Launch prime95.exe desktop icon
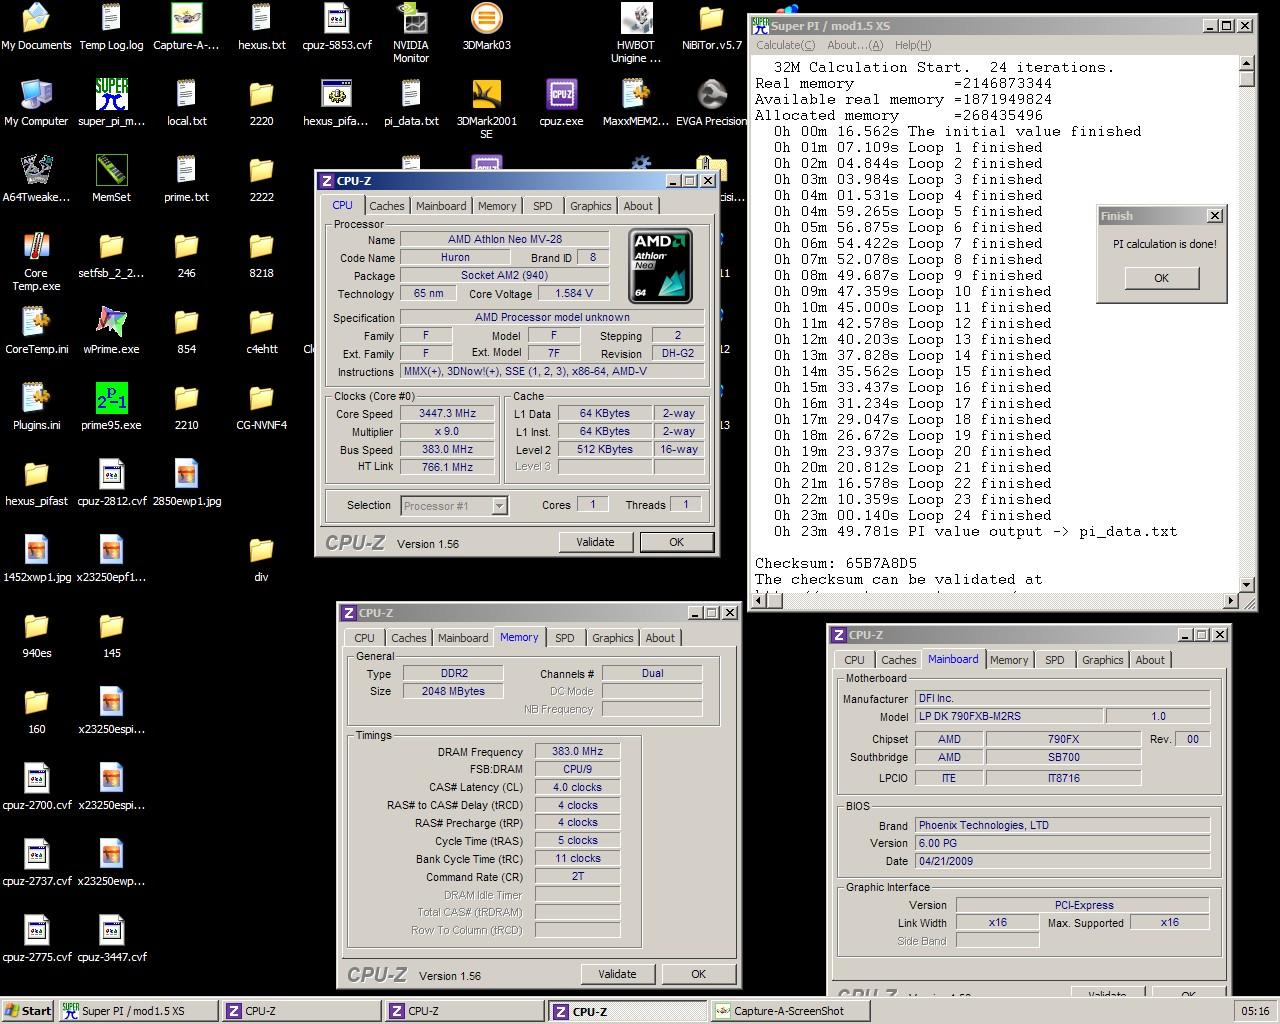This screenshot has width=1280, height=1024. pos(111,408)
